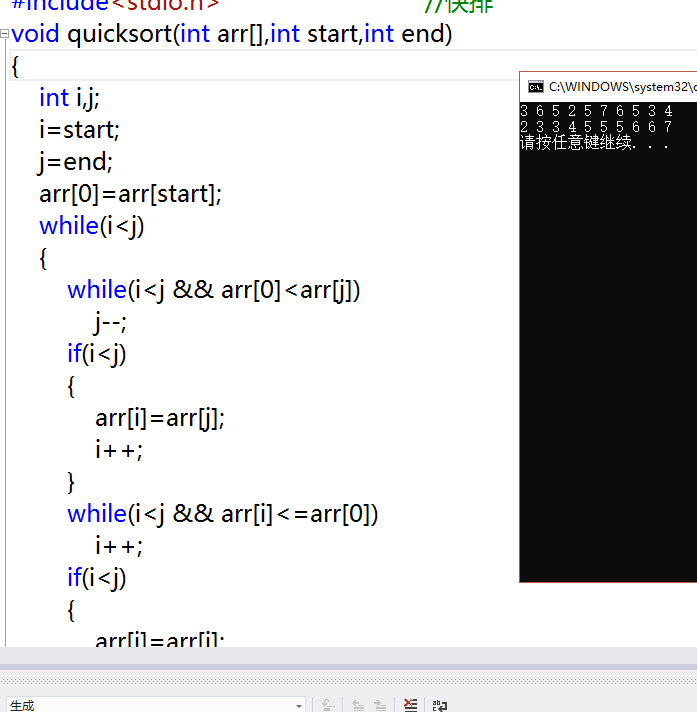Click the clear all output icon
The image size is (697, 712).
point(410,705)
